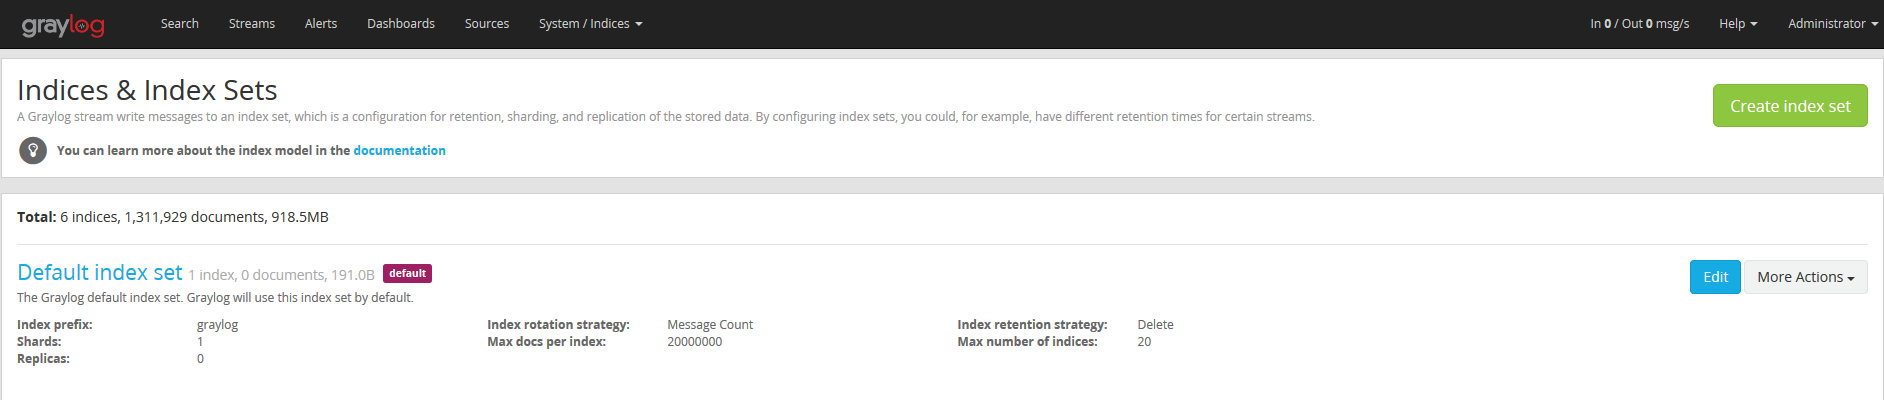Click Edit for the Default index set

tap(1715, 277)
